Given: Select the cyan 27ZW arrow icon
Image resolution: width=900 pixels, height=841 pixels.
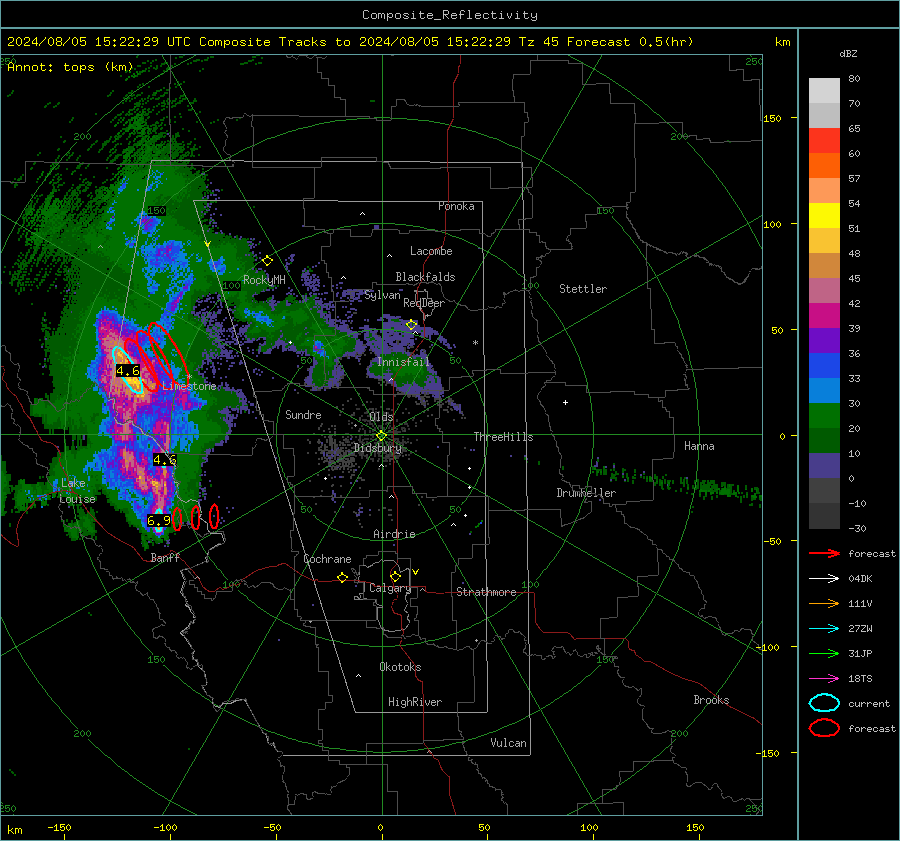Looking at the screenshot, I should 824,629.
